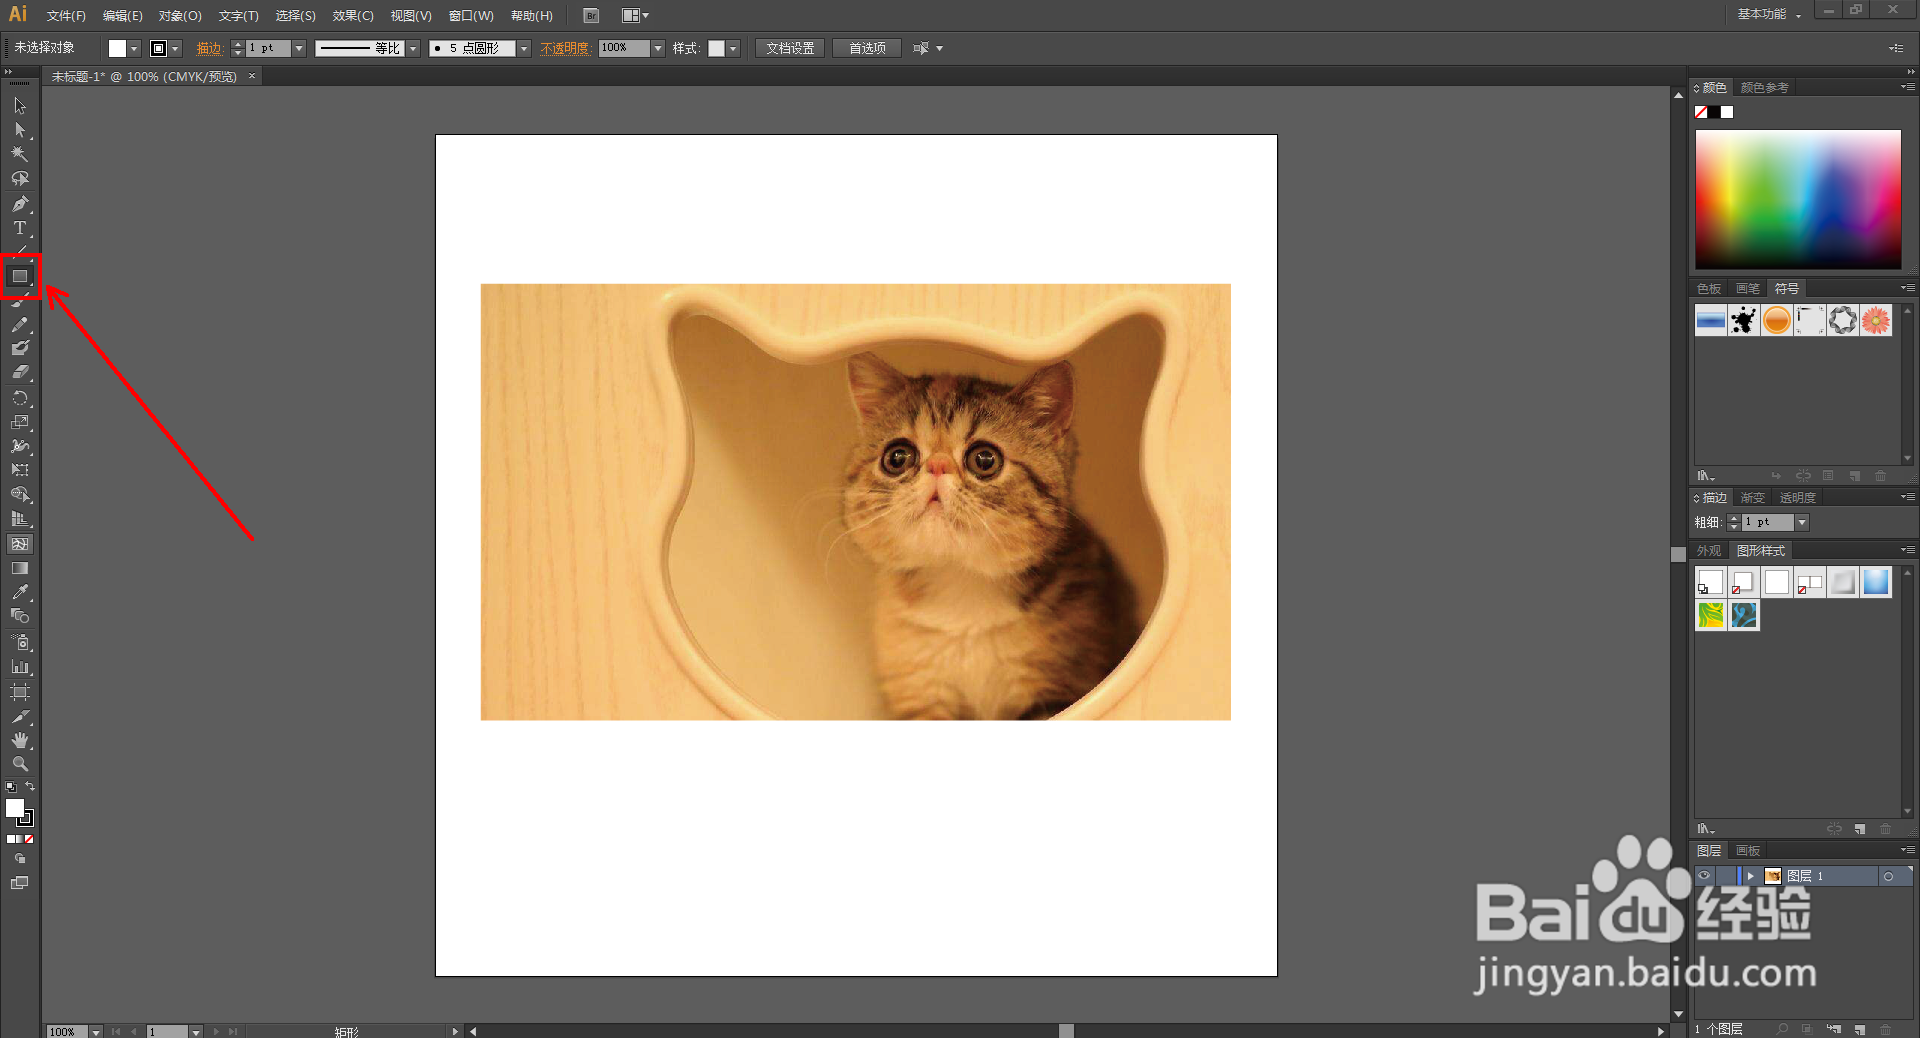Toggle the lock column of 图层 1
The image size is (1920, 1038).
coord(1725,876)
